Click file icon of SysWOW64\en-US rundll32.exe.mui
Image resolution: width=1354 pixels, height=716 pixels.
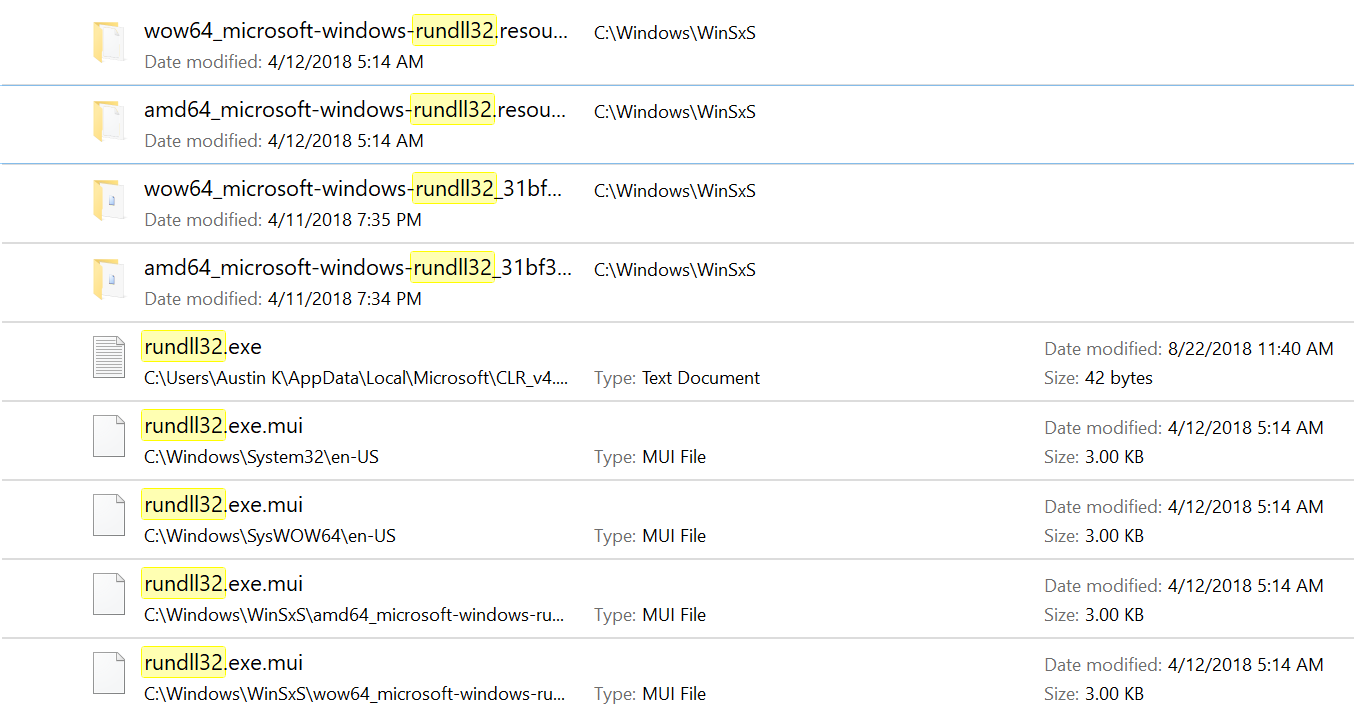point(109,516)
